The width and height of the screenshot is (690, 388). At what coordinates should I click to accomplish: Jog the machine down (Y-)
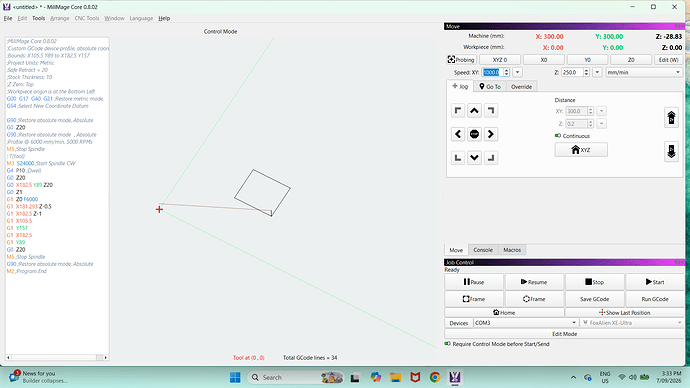(474, 157)
